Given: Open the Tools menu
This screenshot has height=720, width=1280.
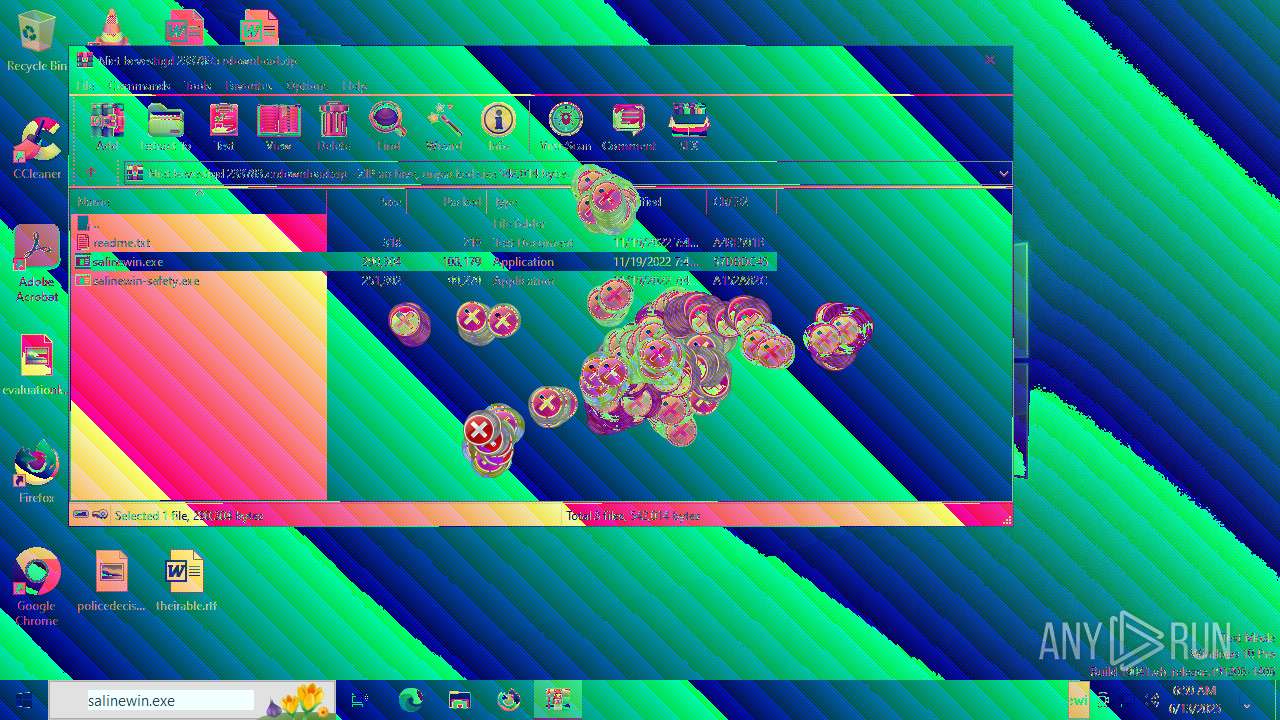Looking at the screenshot, I should click(198, 86).
